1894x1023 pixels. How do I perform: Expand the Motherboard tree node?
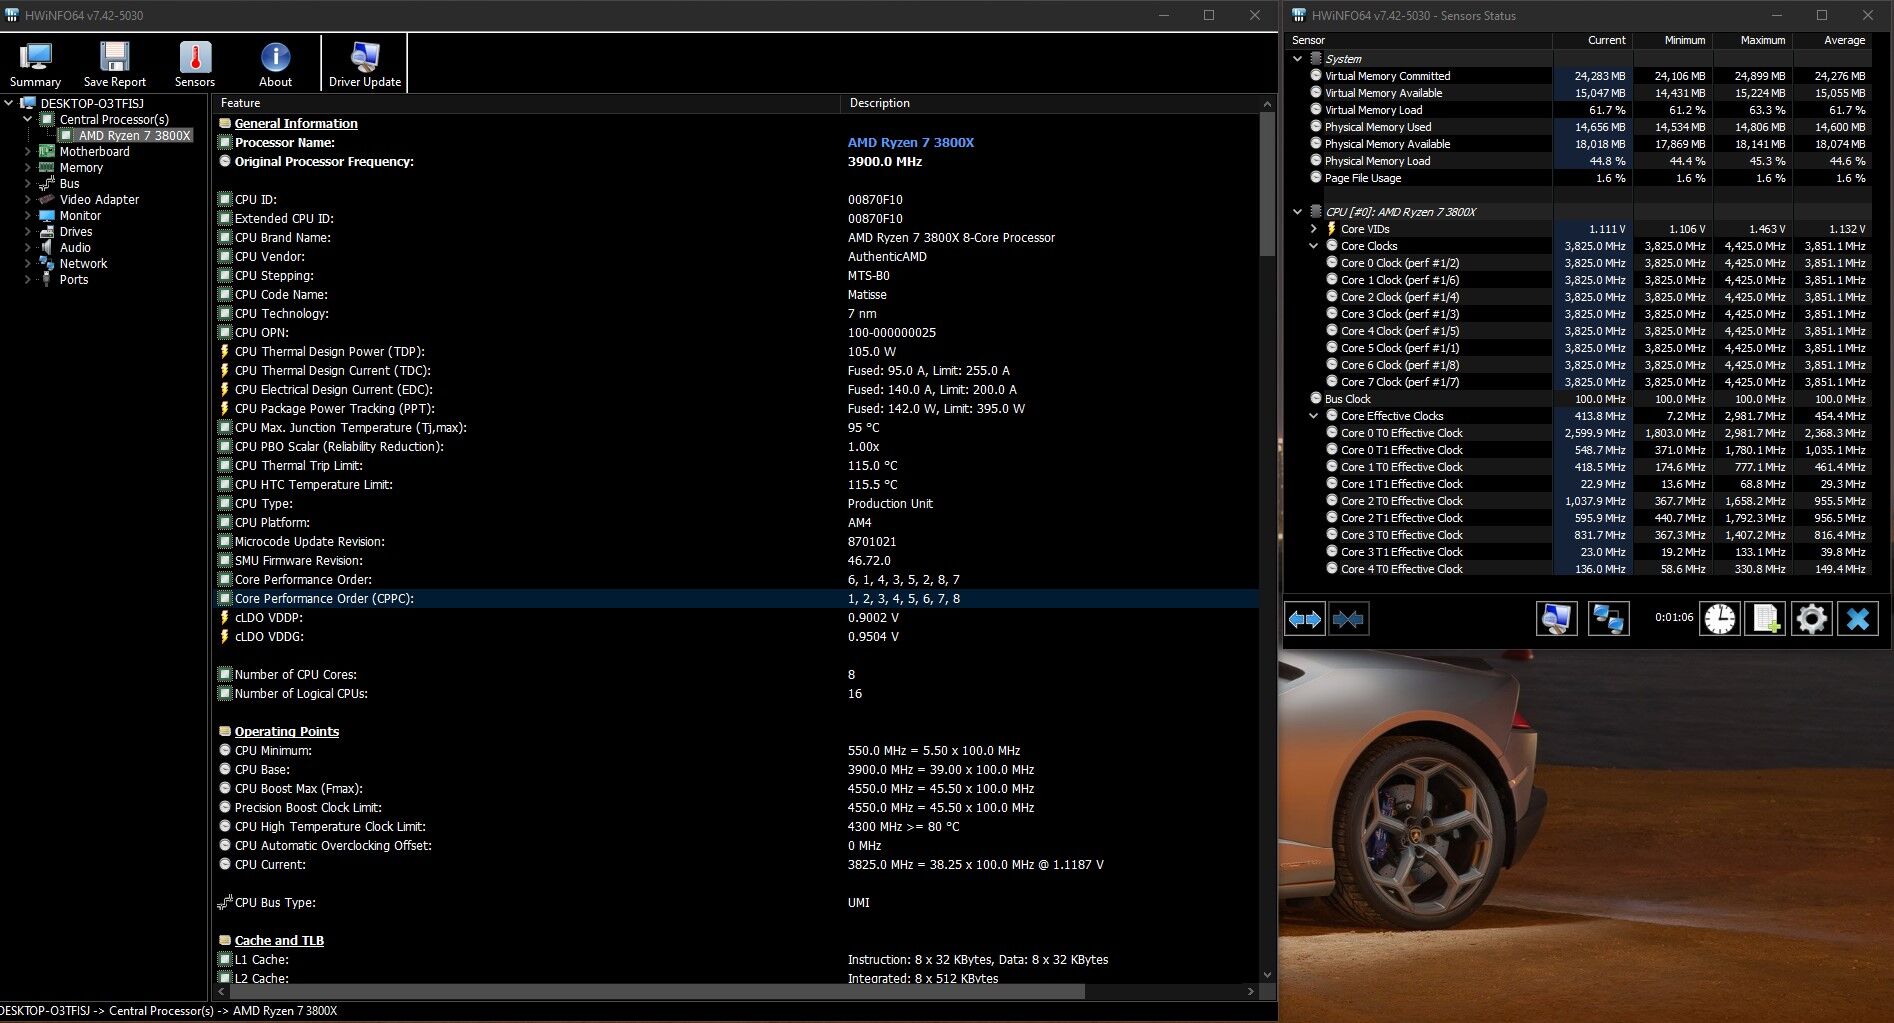tap(27, 152)
